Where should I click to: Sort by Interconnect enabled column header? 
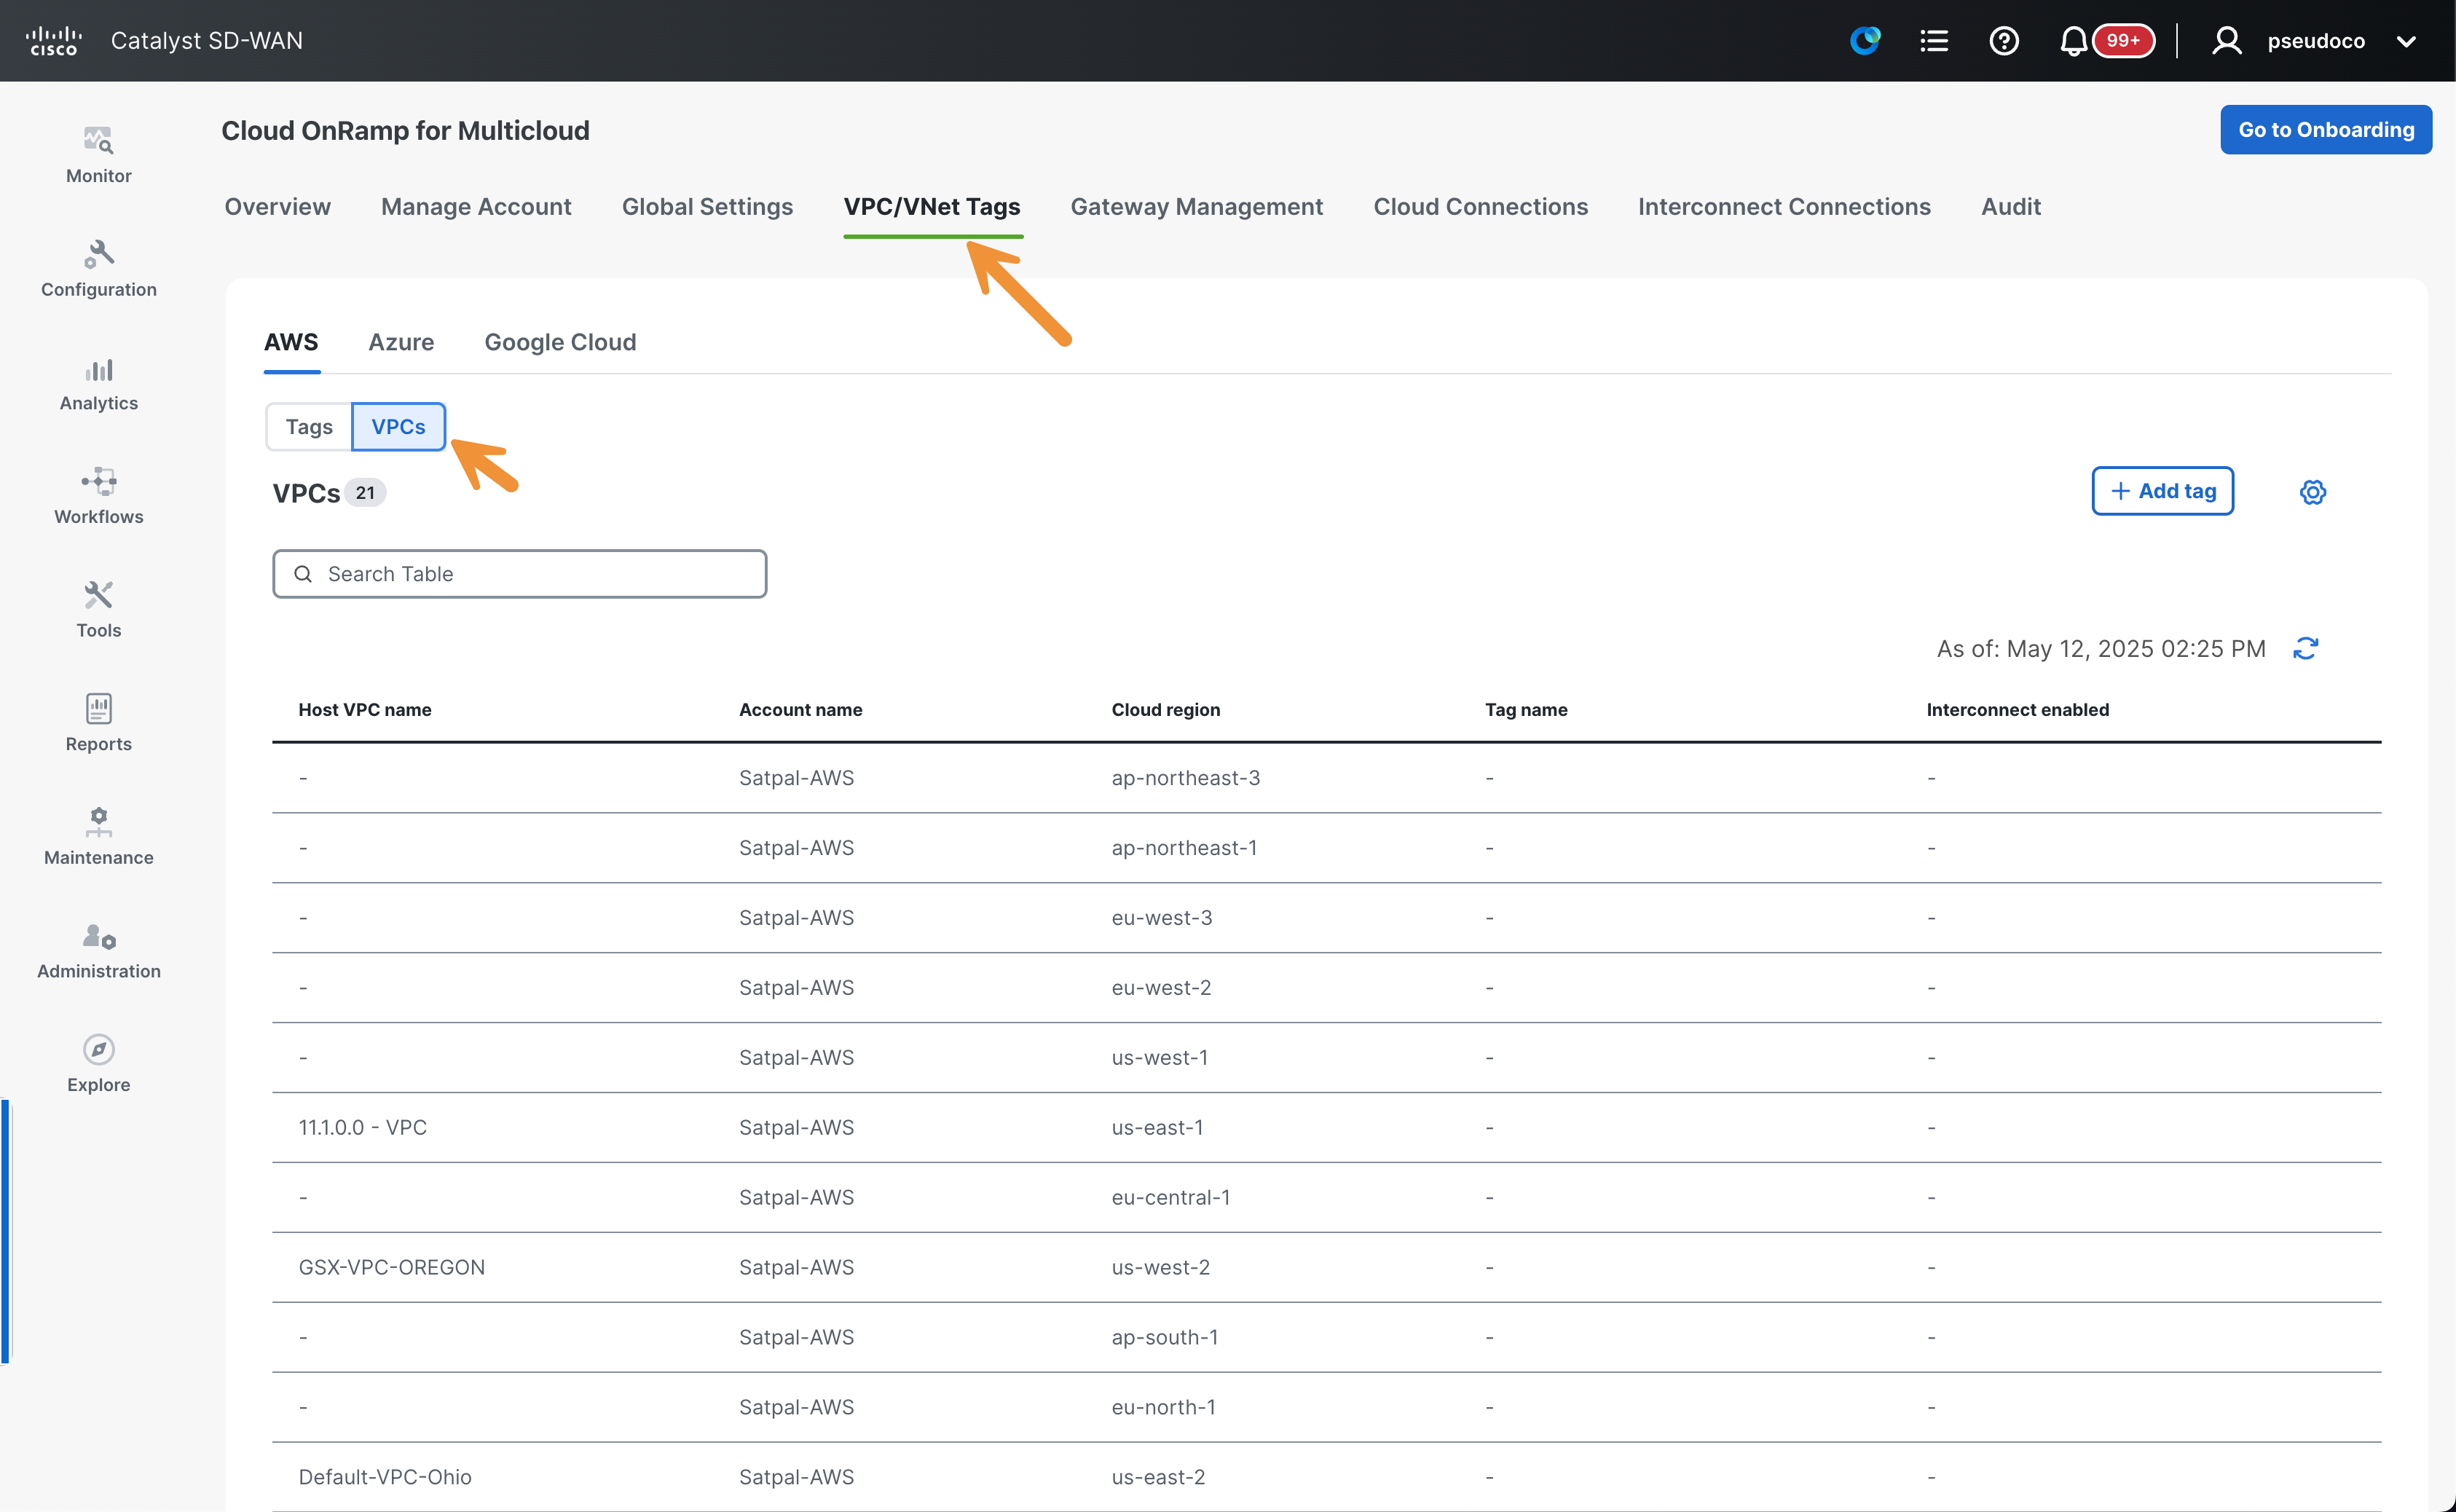(2017, 710)
